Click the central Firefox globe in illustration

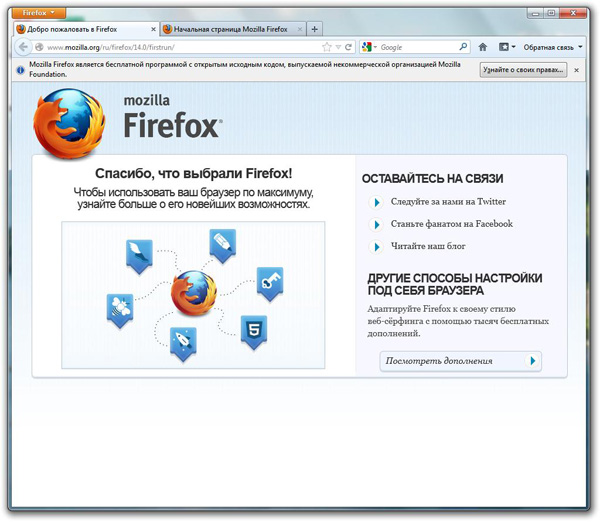click(194, 293)
